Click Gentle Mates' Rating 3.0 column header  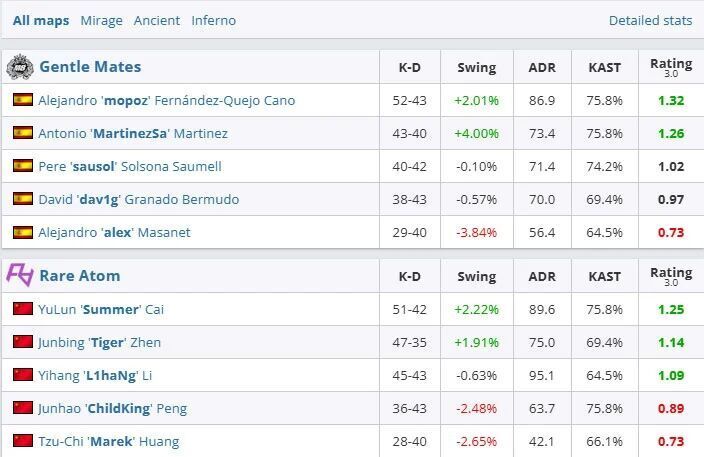(671, 67)
